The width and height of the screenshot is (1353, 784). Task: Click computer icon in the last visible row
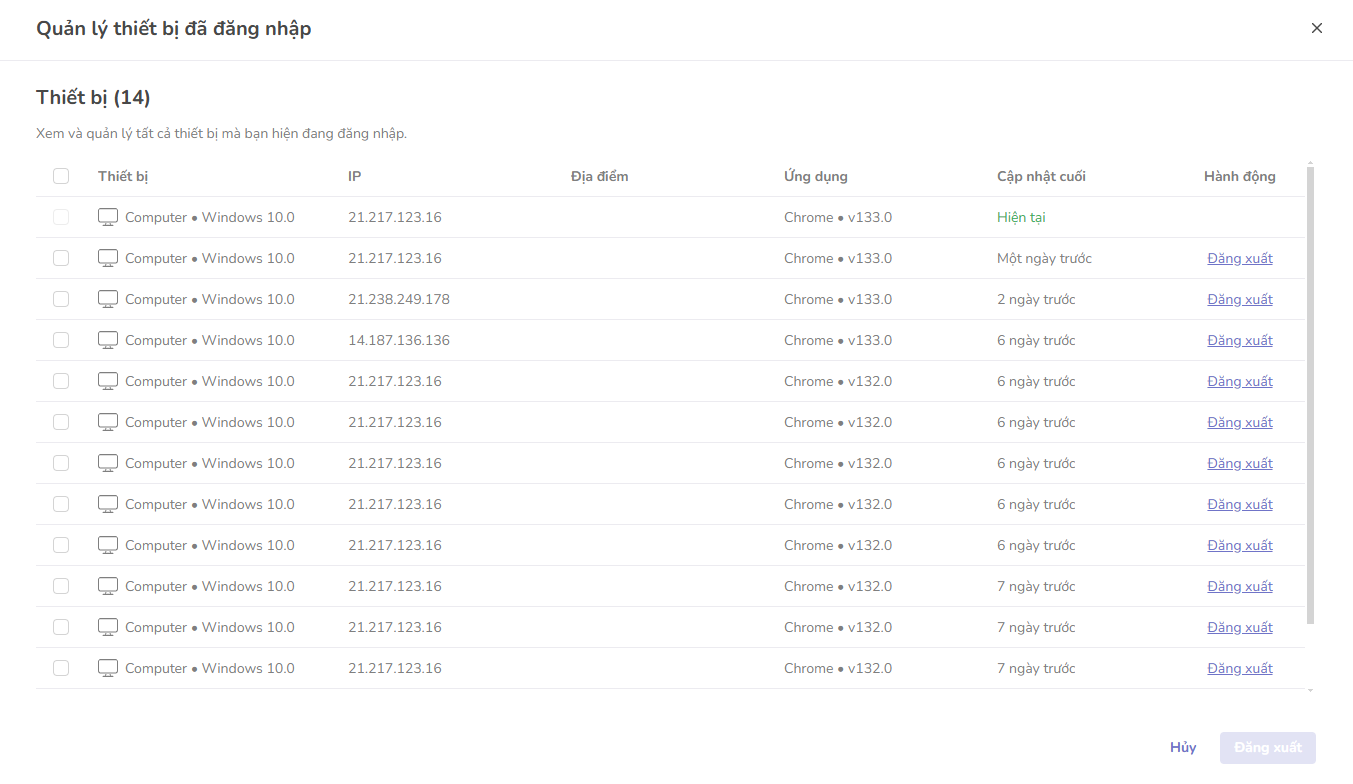(108, 668)
